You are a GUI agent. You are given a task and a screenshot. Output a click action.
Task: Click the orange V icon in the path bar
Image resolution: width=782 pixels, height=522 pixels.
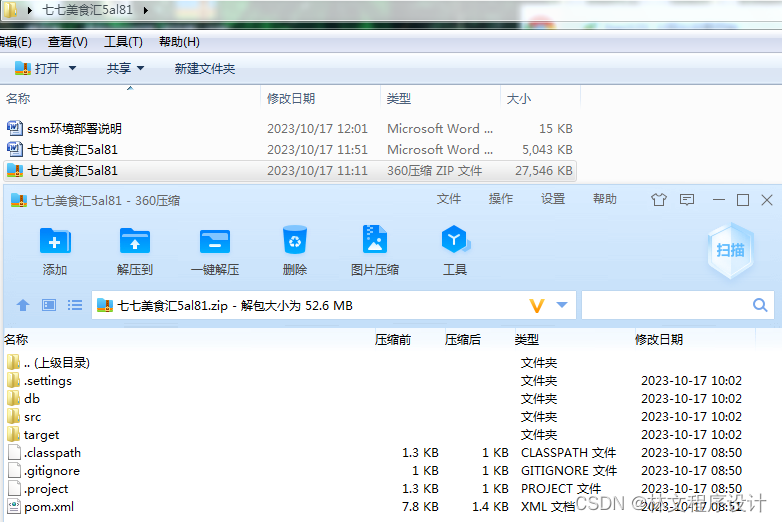pyautogui.click(x=537, y=306)
